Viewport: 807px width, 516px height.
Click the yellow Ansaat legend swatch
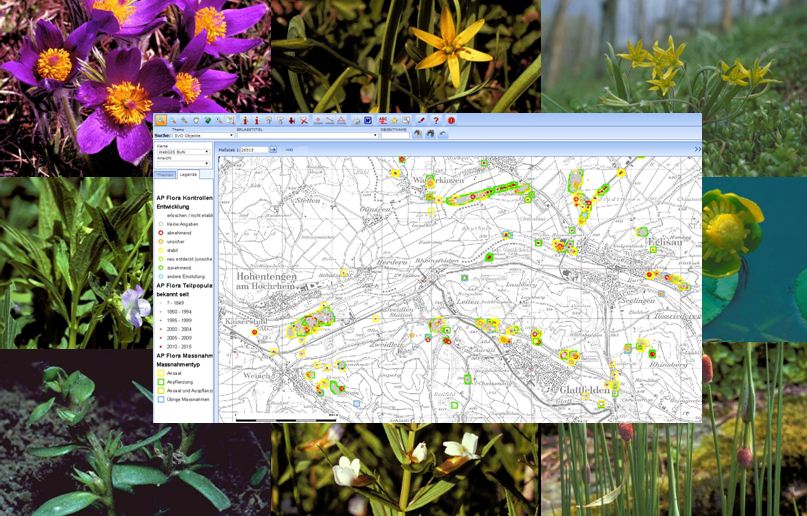tap(160, 372)
